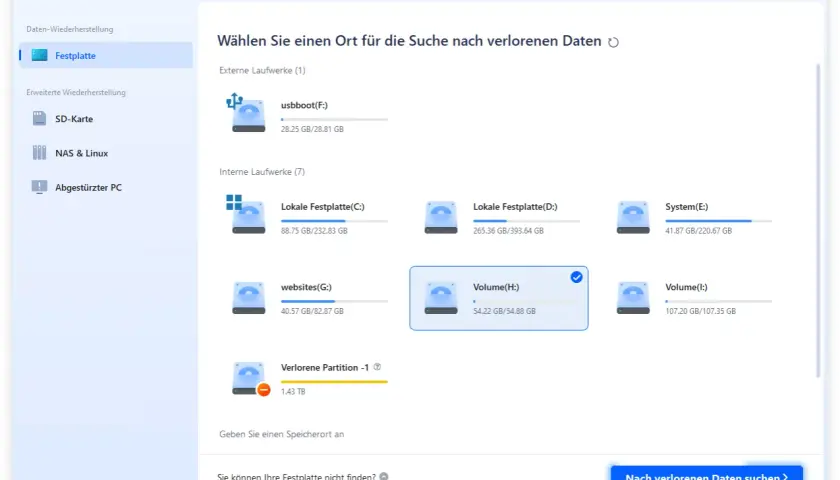840x480 pixels.
Task: Select the Volume(I:) drive icon
Action: pyautogui.click(x=633, y=297)
